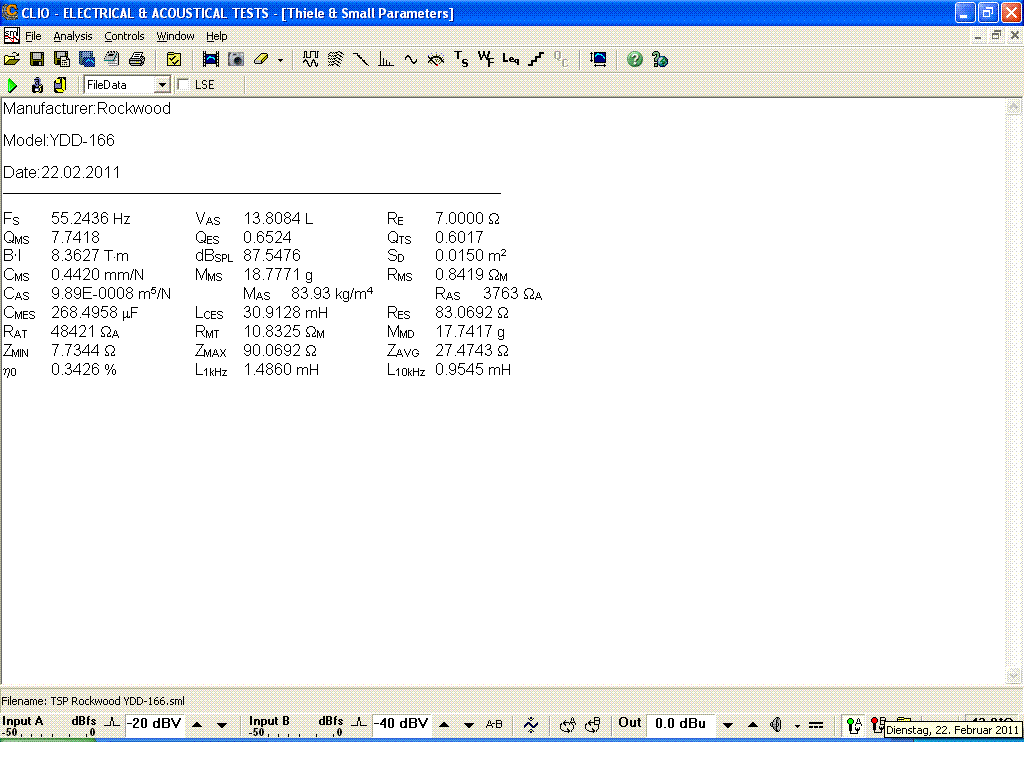Open the options checklist icon
Image resolution: width=1024 pixels, height=768 pixels.
click(174, 59)
